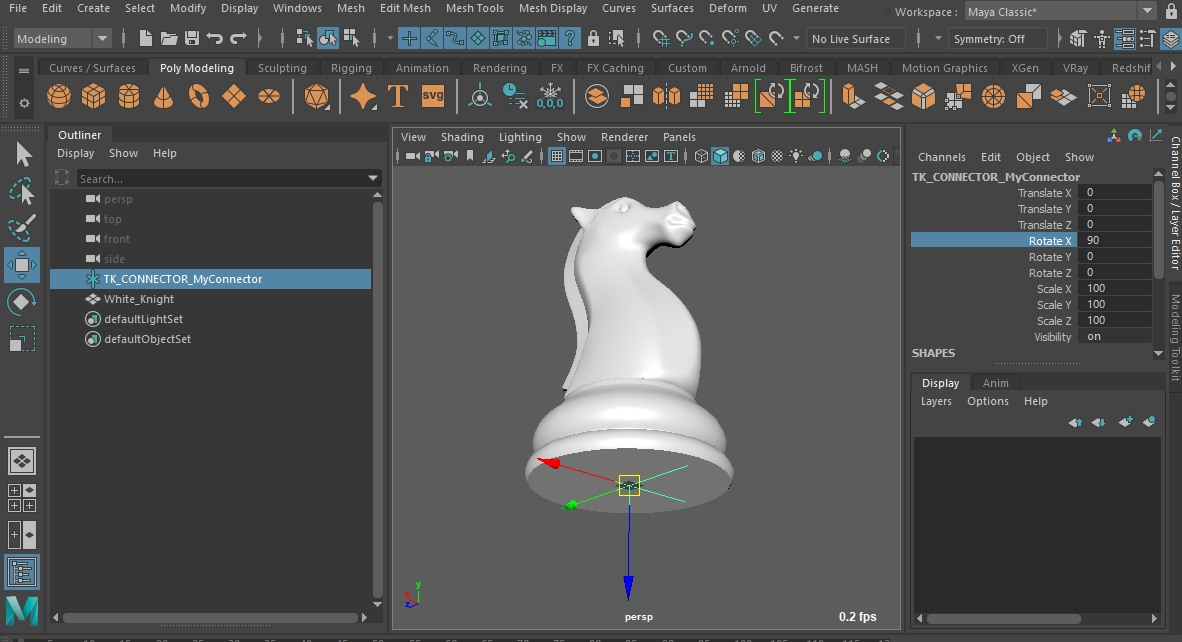Create a polygon sphere from the shelf
This screenshot has width=1182, height=642.
(x=59, y=97)
